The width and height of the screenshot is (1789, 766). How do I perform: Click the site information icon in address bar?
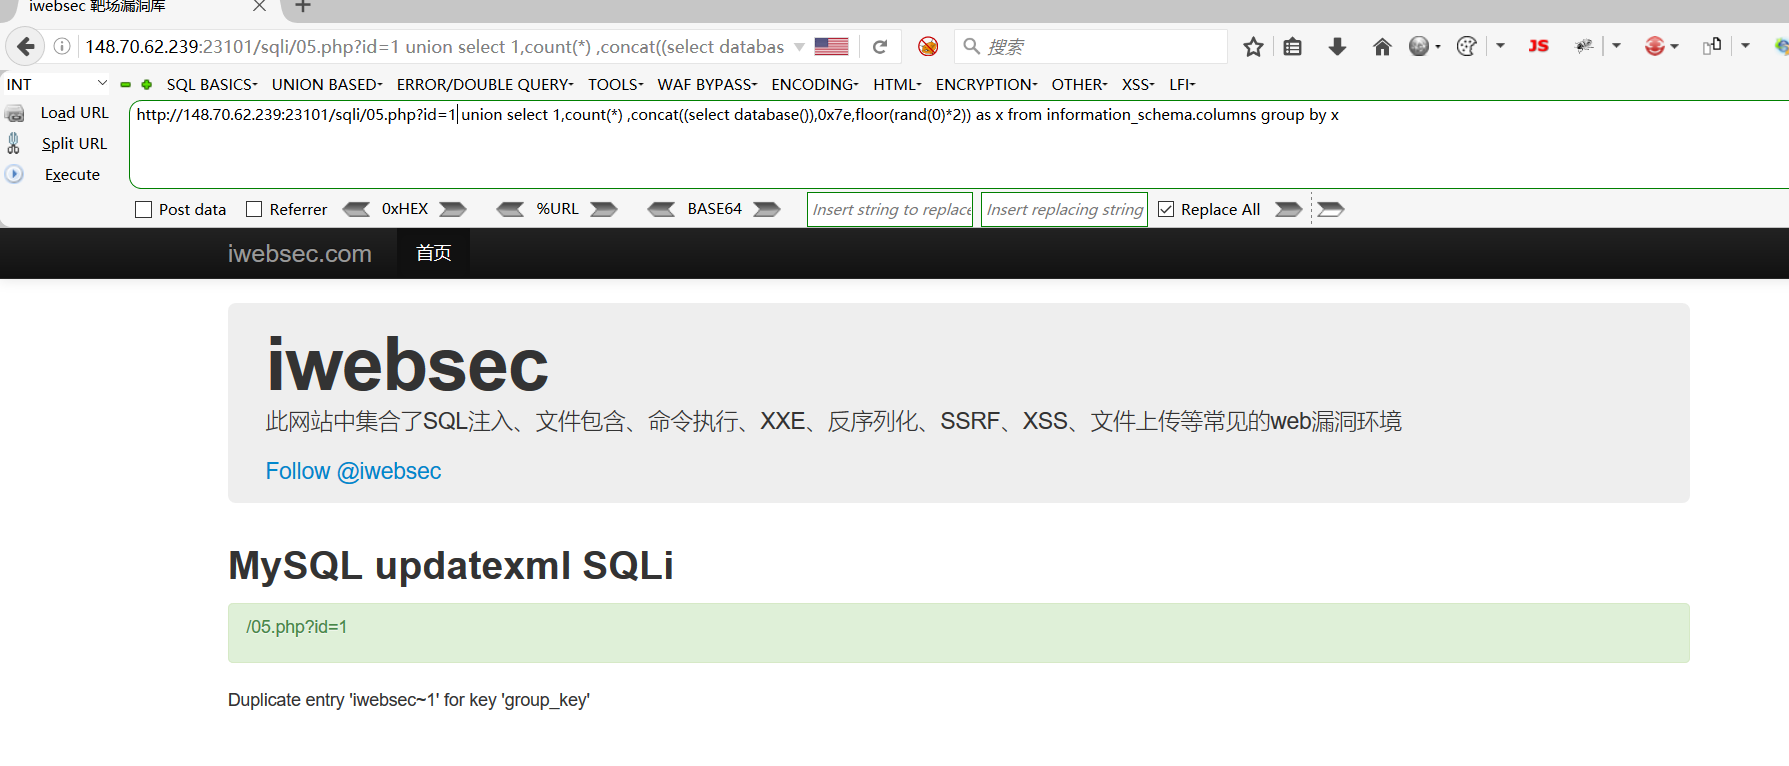(x=62, y=47)
